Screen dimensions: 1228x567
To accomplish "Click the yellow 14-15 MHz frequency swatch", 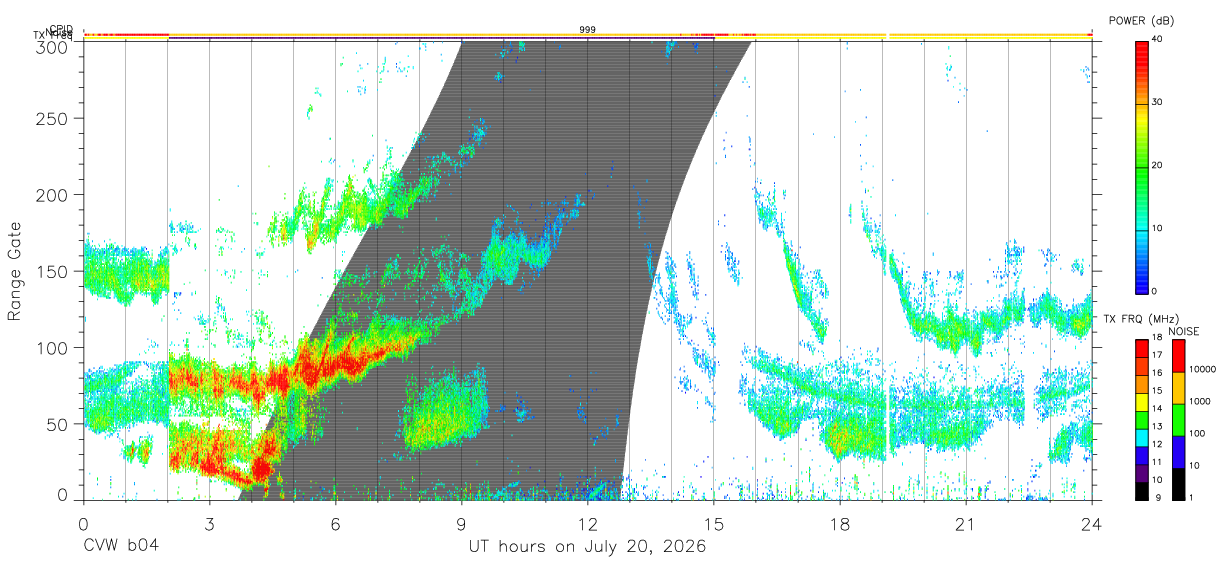I will coord(1140,401).
